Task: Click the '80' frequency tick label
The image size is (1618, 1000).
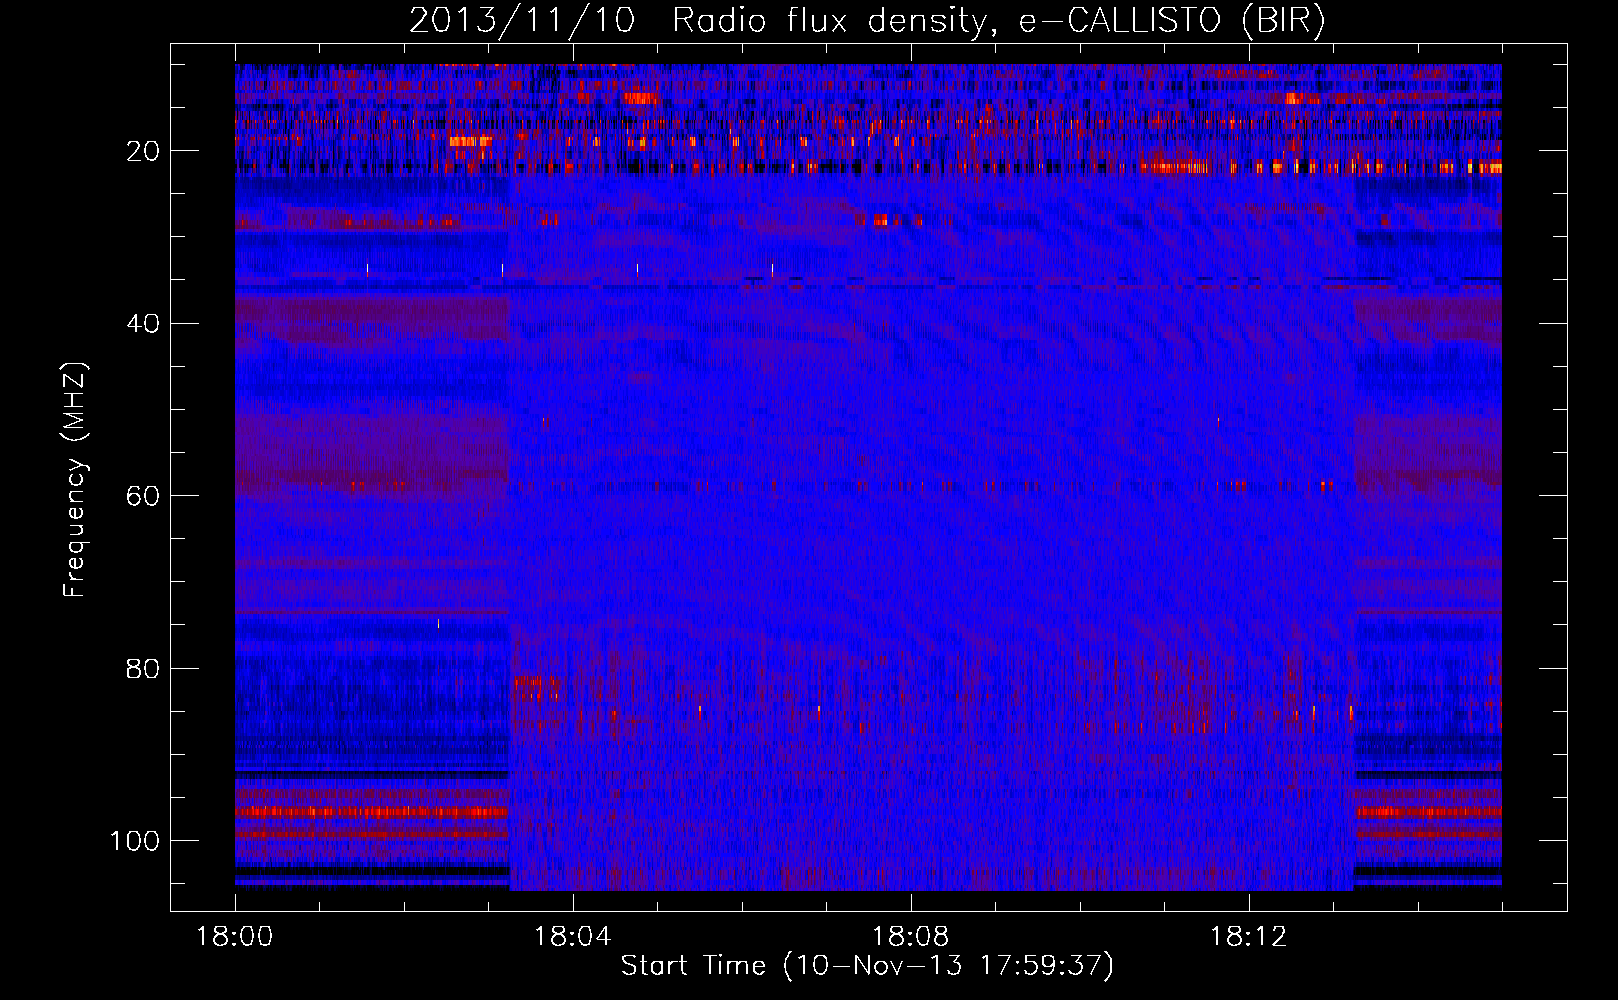Action: tap(144, 668)
